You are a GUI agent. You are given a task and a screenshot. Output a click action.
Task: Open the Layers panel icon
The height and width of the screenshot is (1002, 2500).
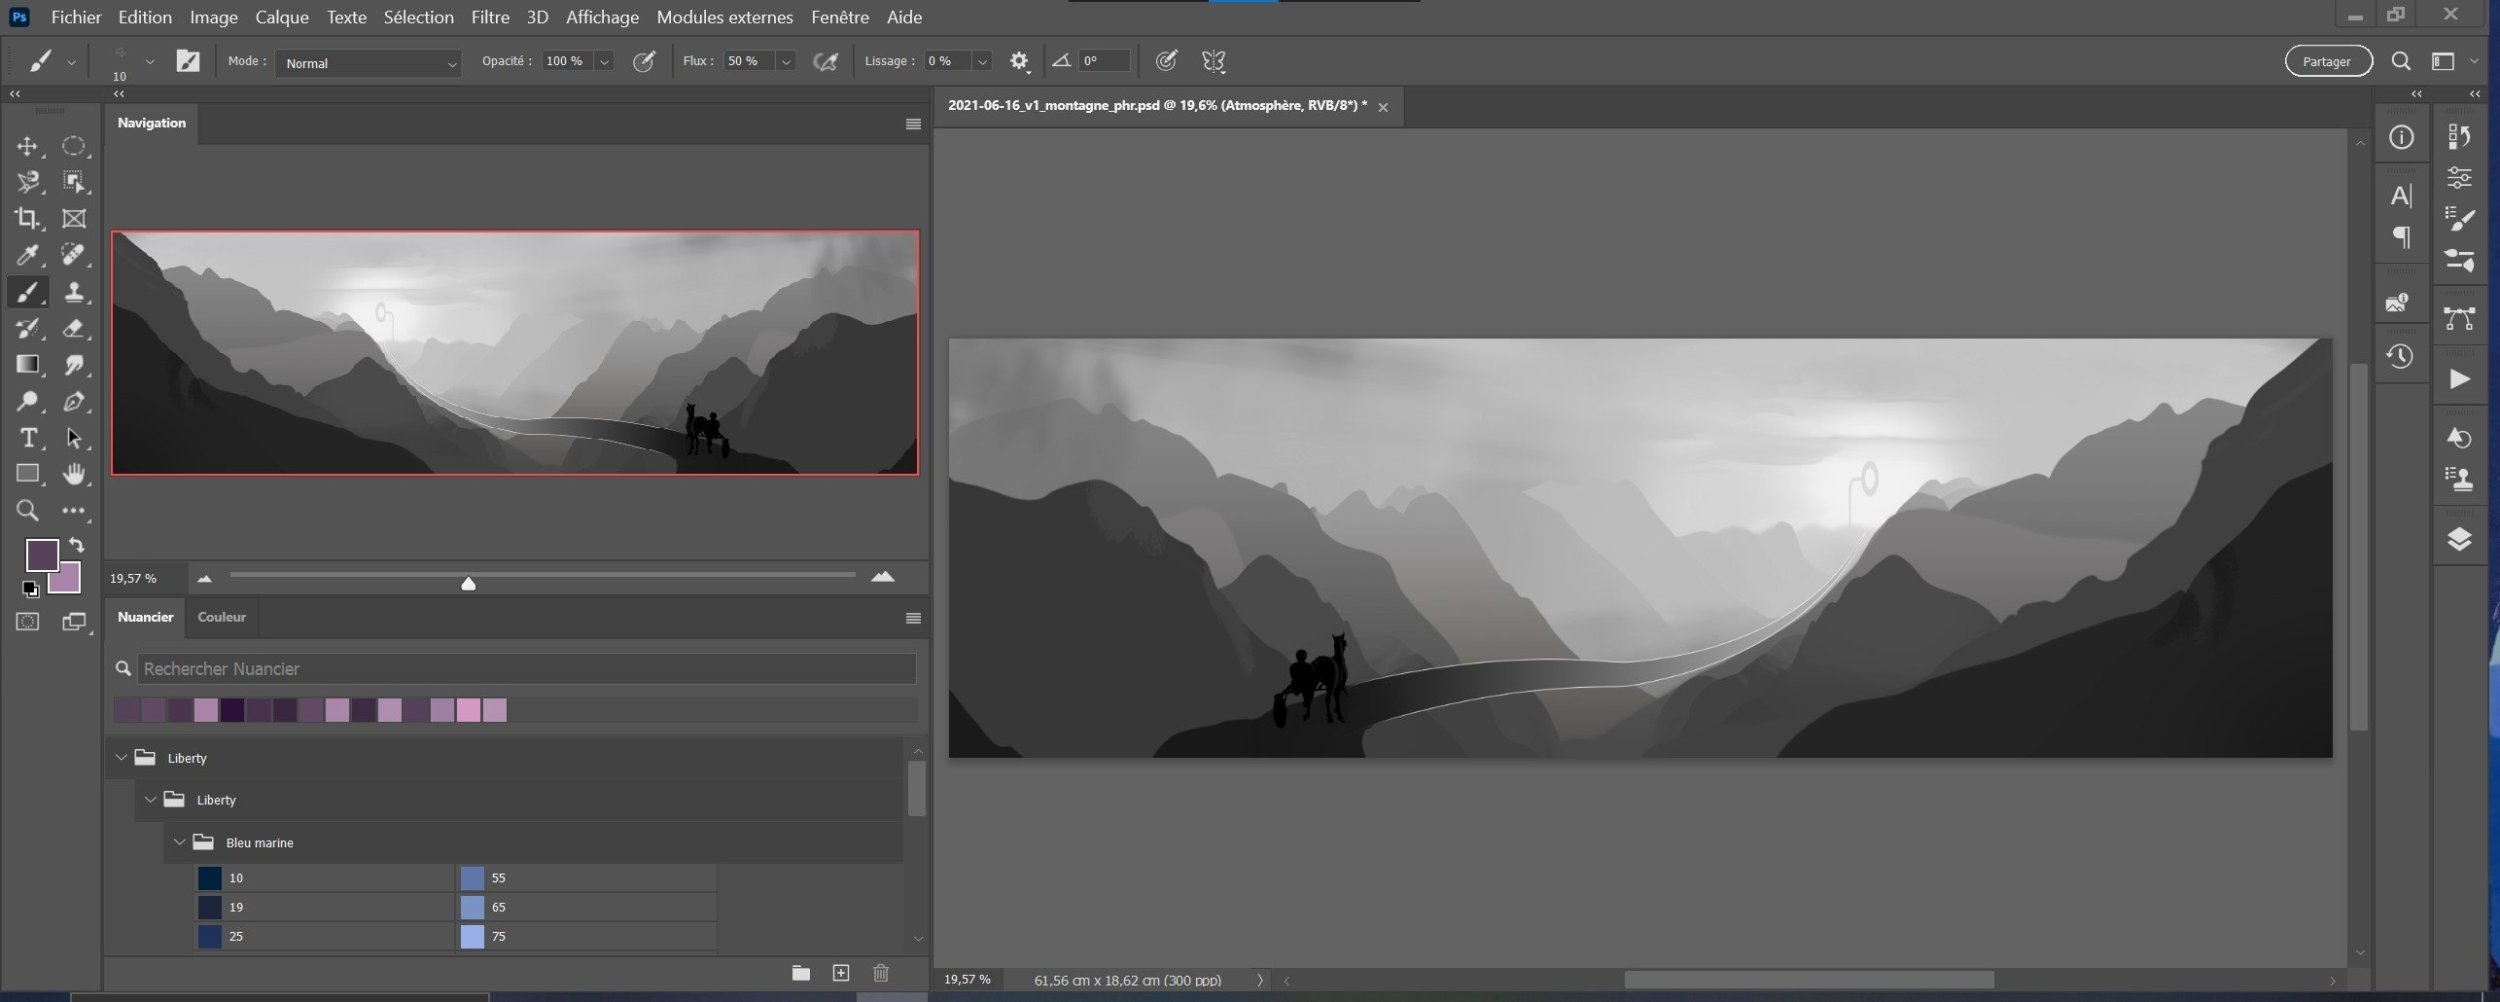[2459, 539]
